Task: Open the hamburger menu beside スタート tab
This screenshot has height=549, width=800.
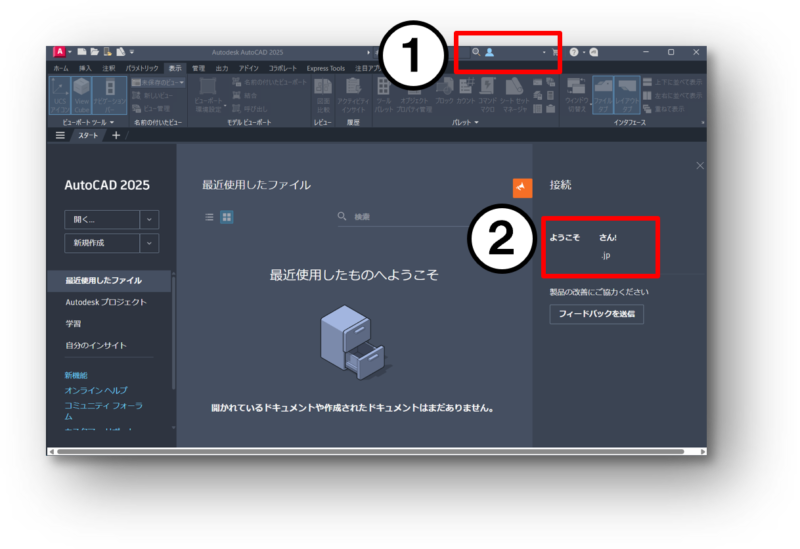Action: [x=60, y=135]
